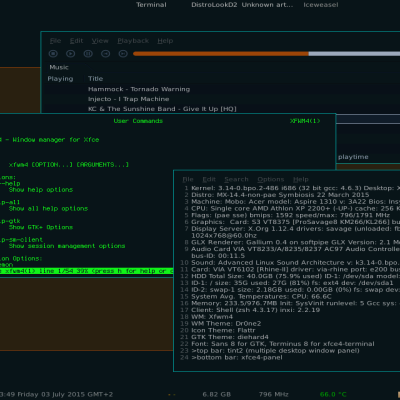Viewport: 400px width, 400px height.
Task: Open the music player Help menu
Action: (x=165, y=41)
